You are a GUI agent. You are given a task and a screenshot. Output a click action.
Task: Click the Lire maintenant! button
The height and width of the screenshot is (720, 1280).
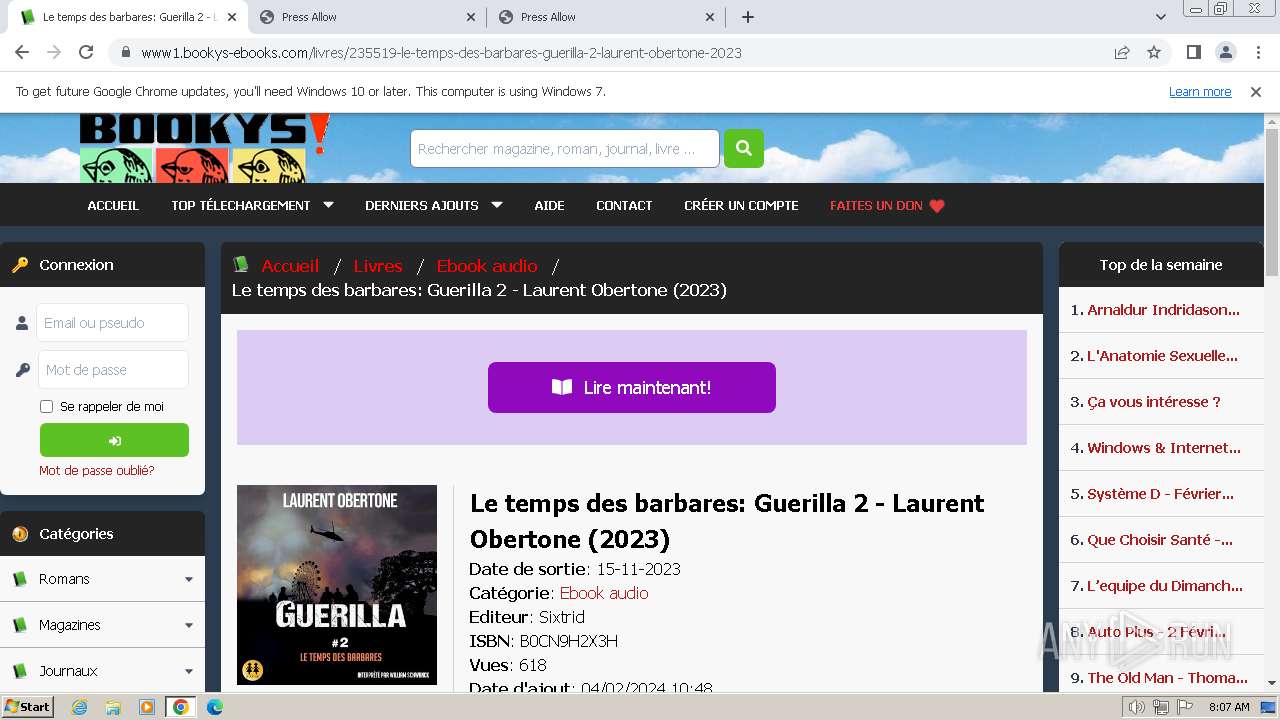click(632, 387)
